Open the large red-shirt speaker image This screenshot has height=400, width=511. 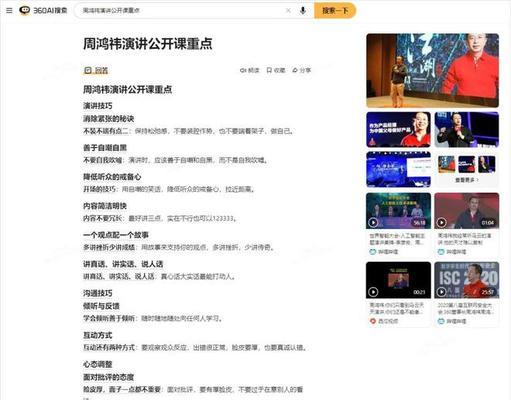(432, 70)
